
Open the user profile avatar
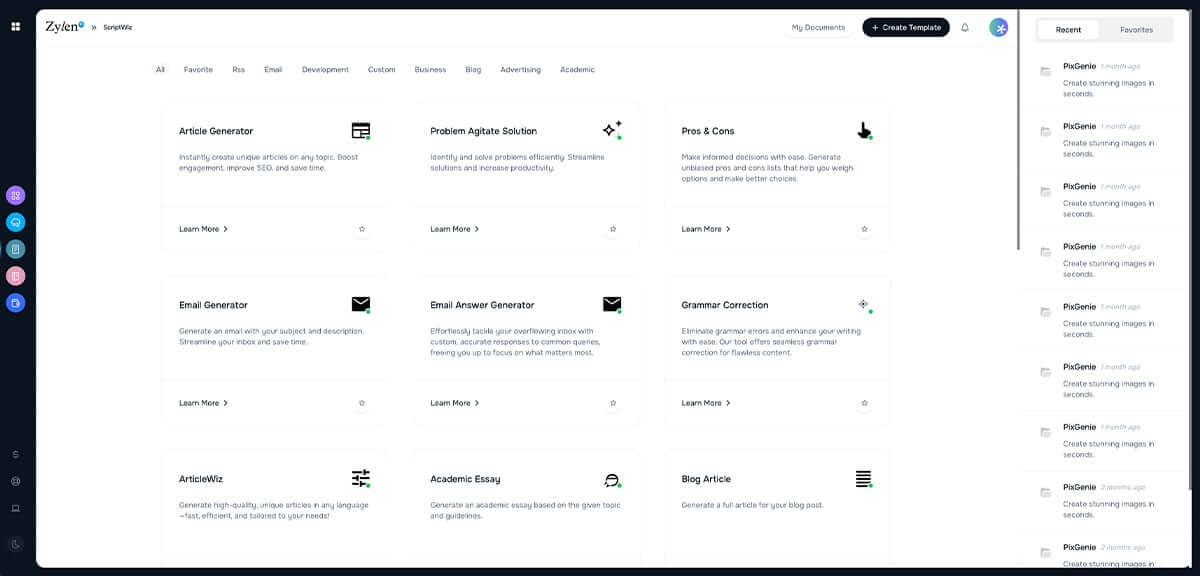coord(998,27)
